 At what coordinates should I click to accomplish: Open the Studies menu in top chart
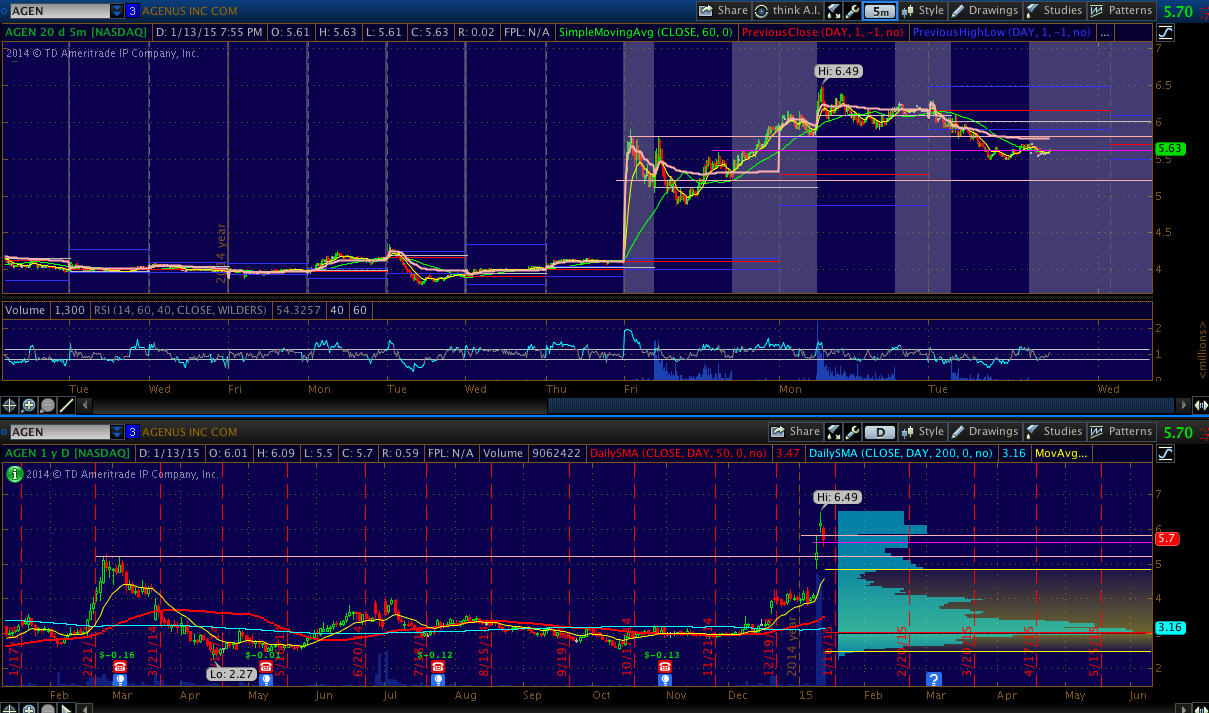pyautogui.click(x=1054, y=11)
